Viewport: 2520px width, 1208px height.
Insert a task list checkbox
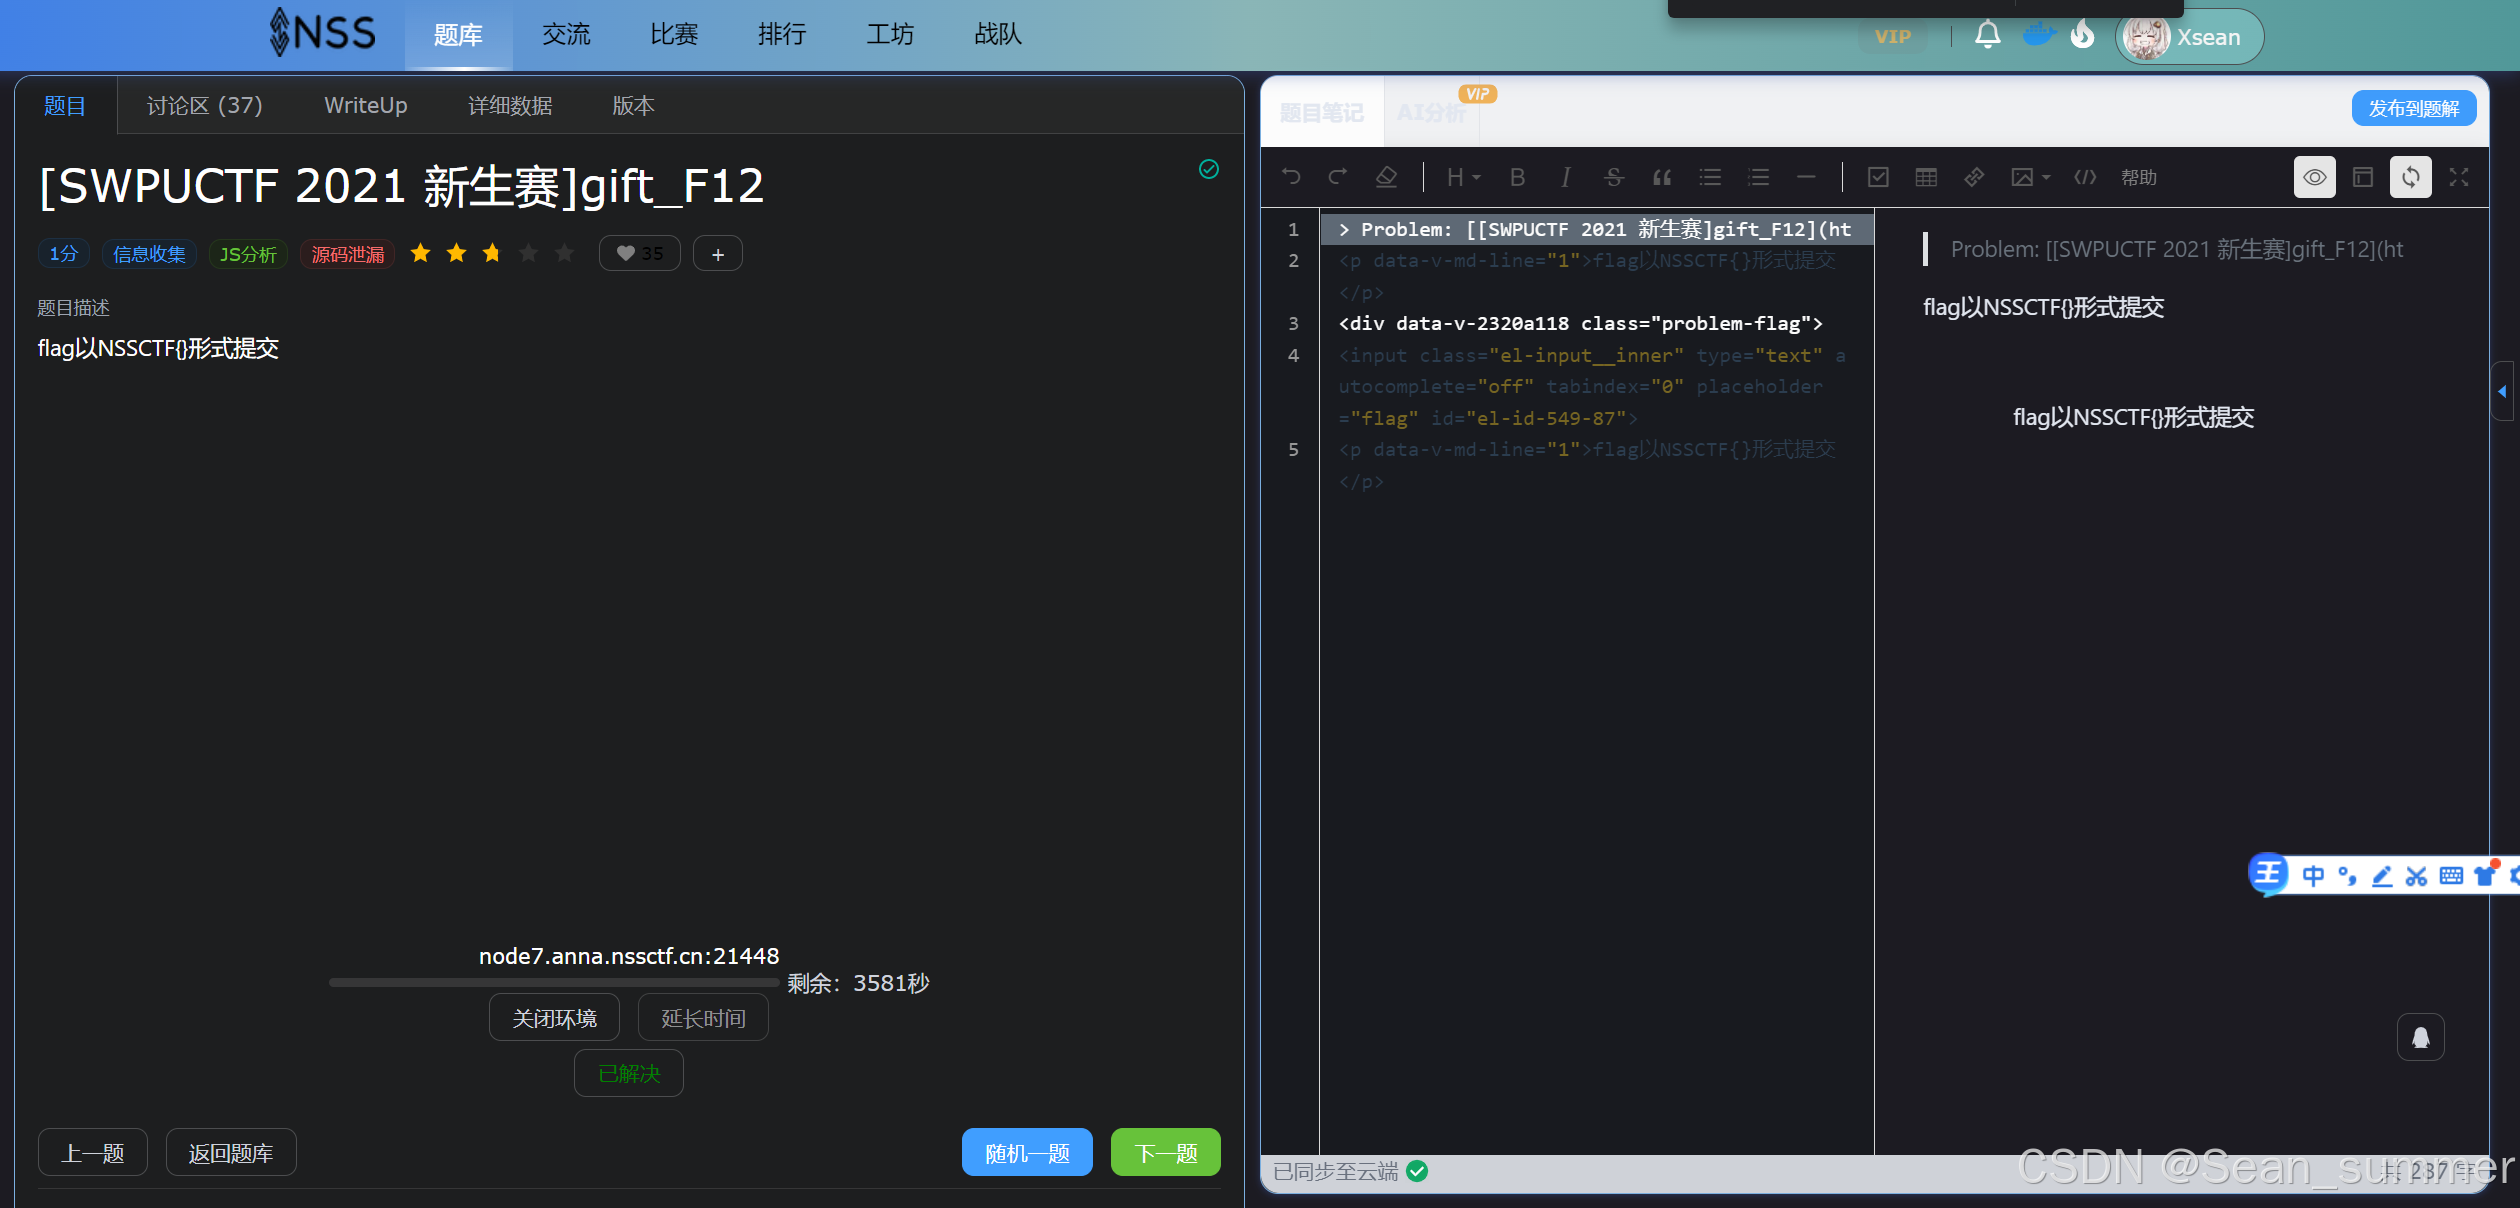coord(1878,177)
